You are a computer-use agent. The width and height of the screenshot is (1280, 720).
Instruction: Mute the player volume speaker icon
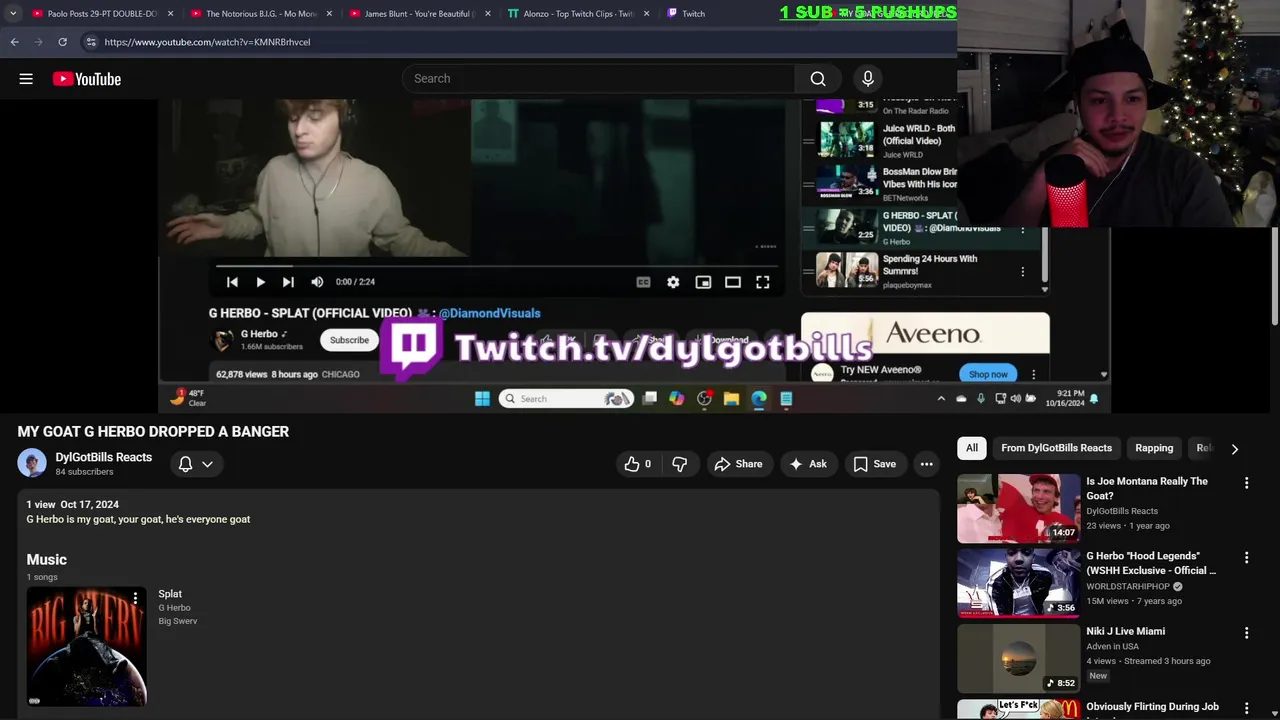point(317,282)
